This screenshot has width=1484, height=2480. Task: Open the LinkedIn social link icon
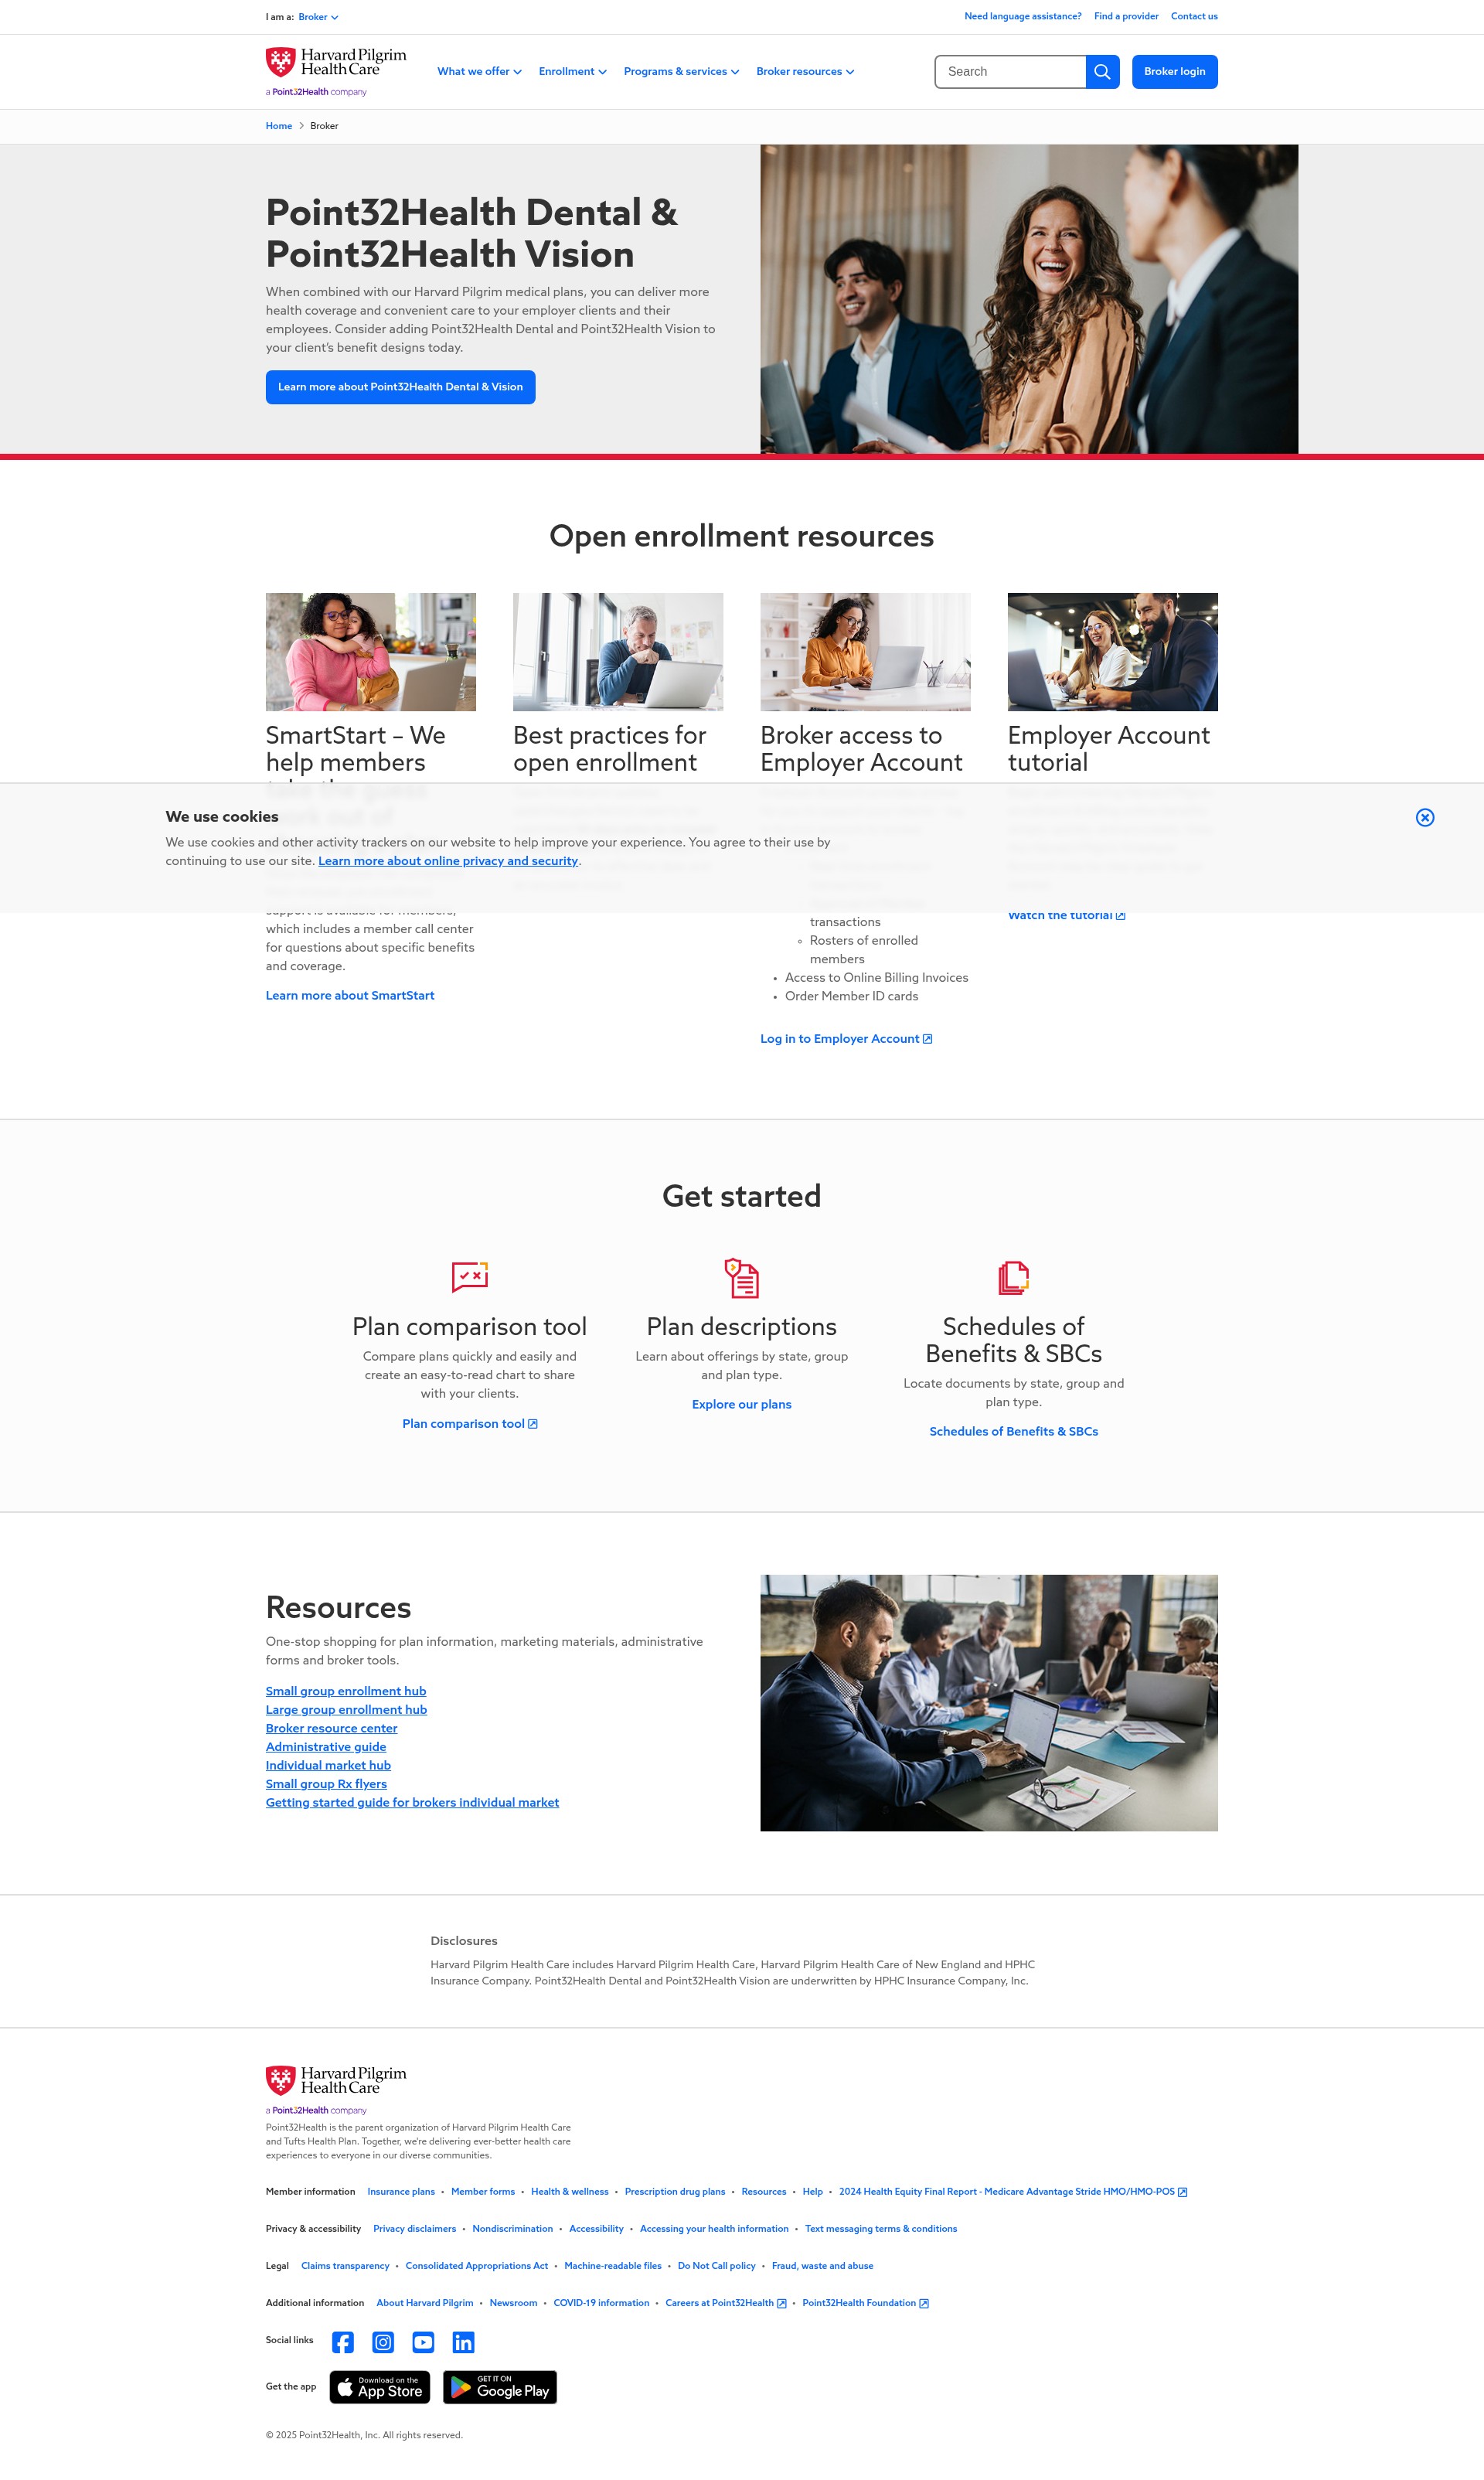click(463, 2342)
